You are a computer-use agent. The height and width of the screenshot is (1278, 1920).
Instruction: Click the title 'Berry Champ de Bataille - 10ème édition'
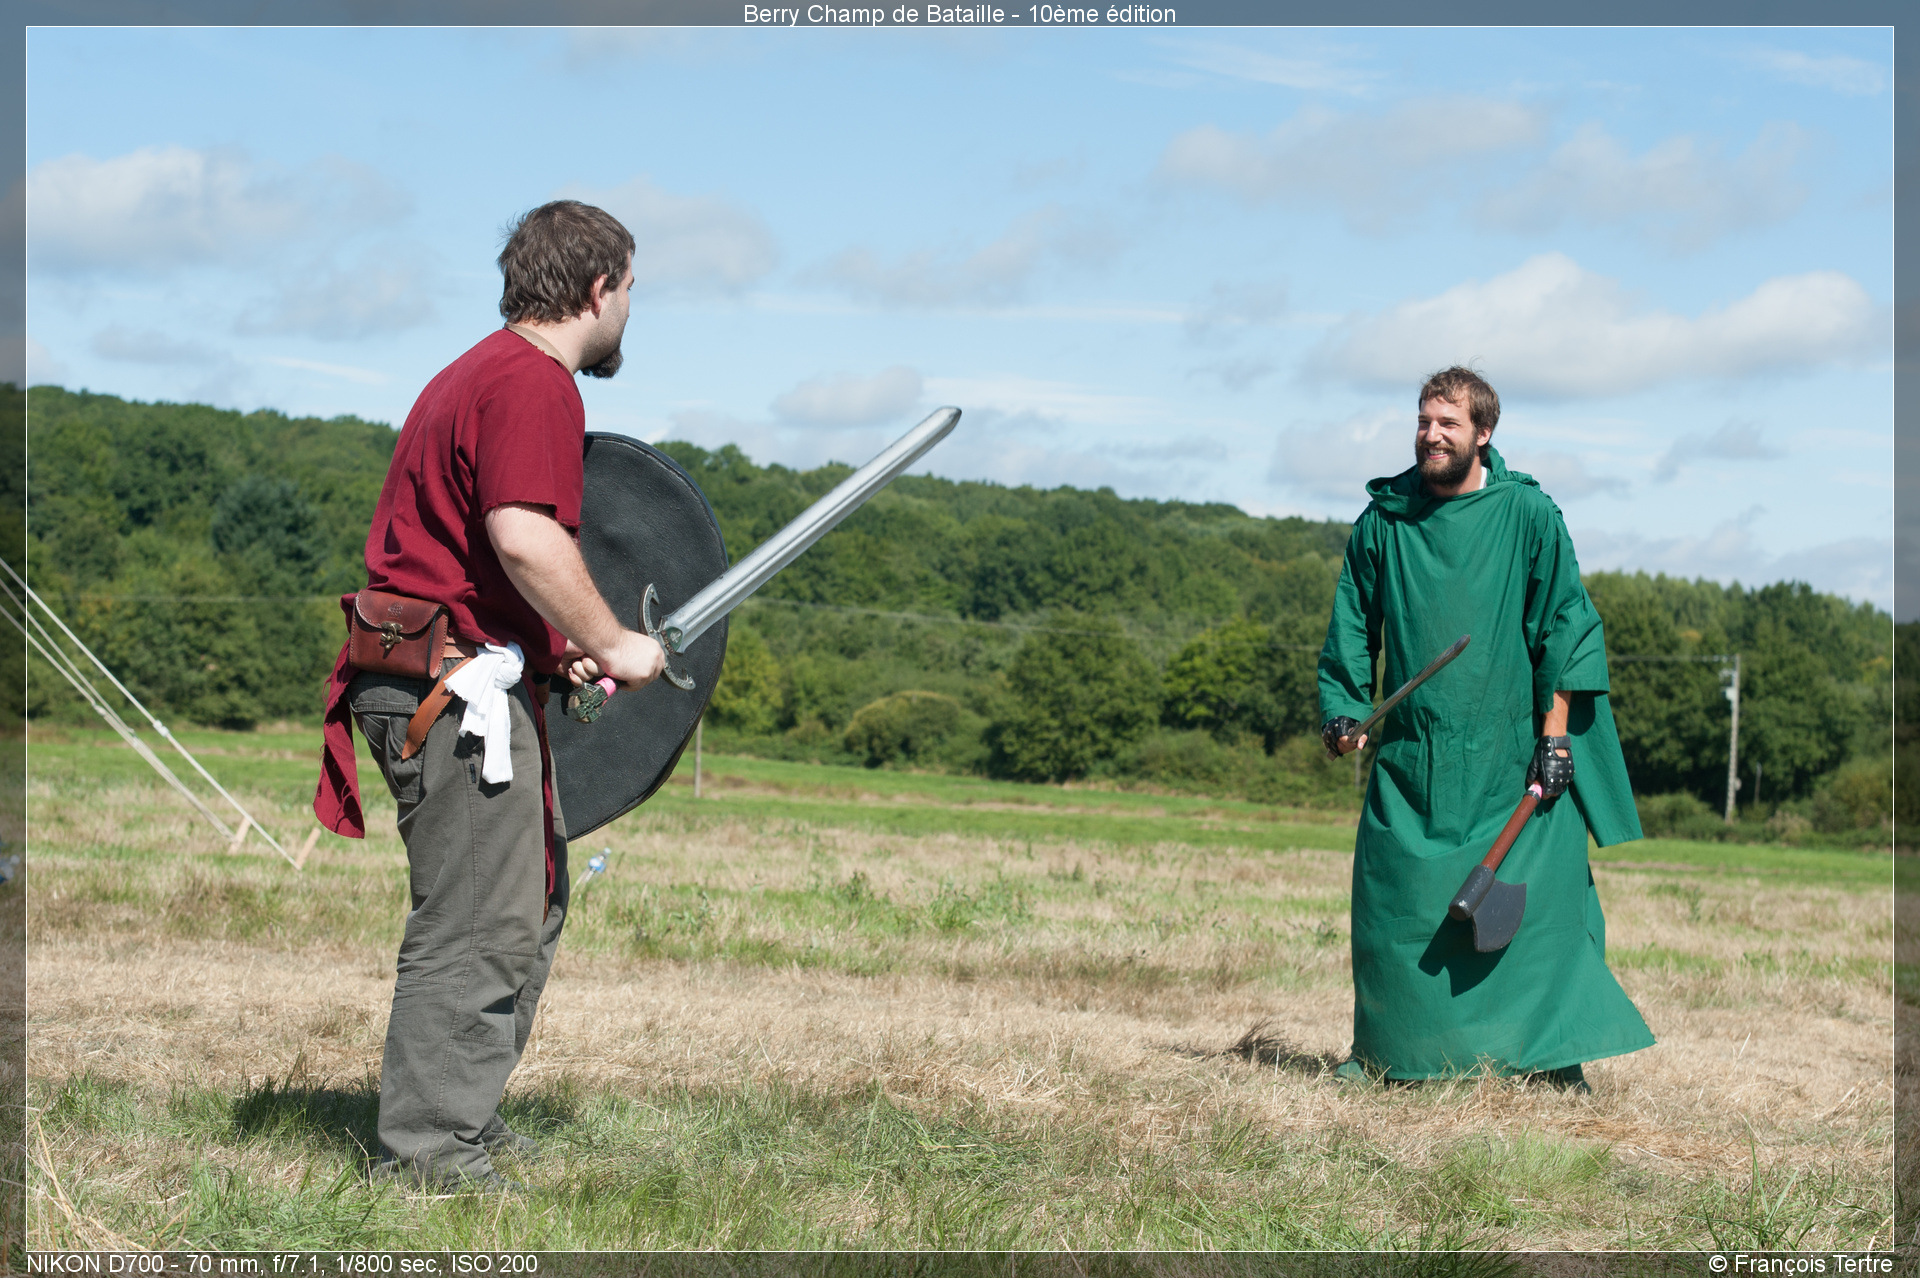[x=959, y=14]
